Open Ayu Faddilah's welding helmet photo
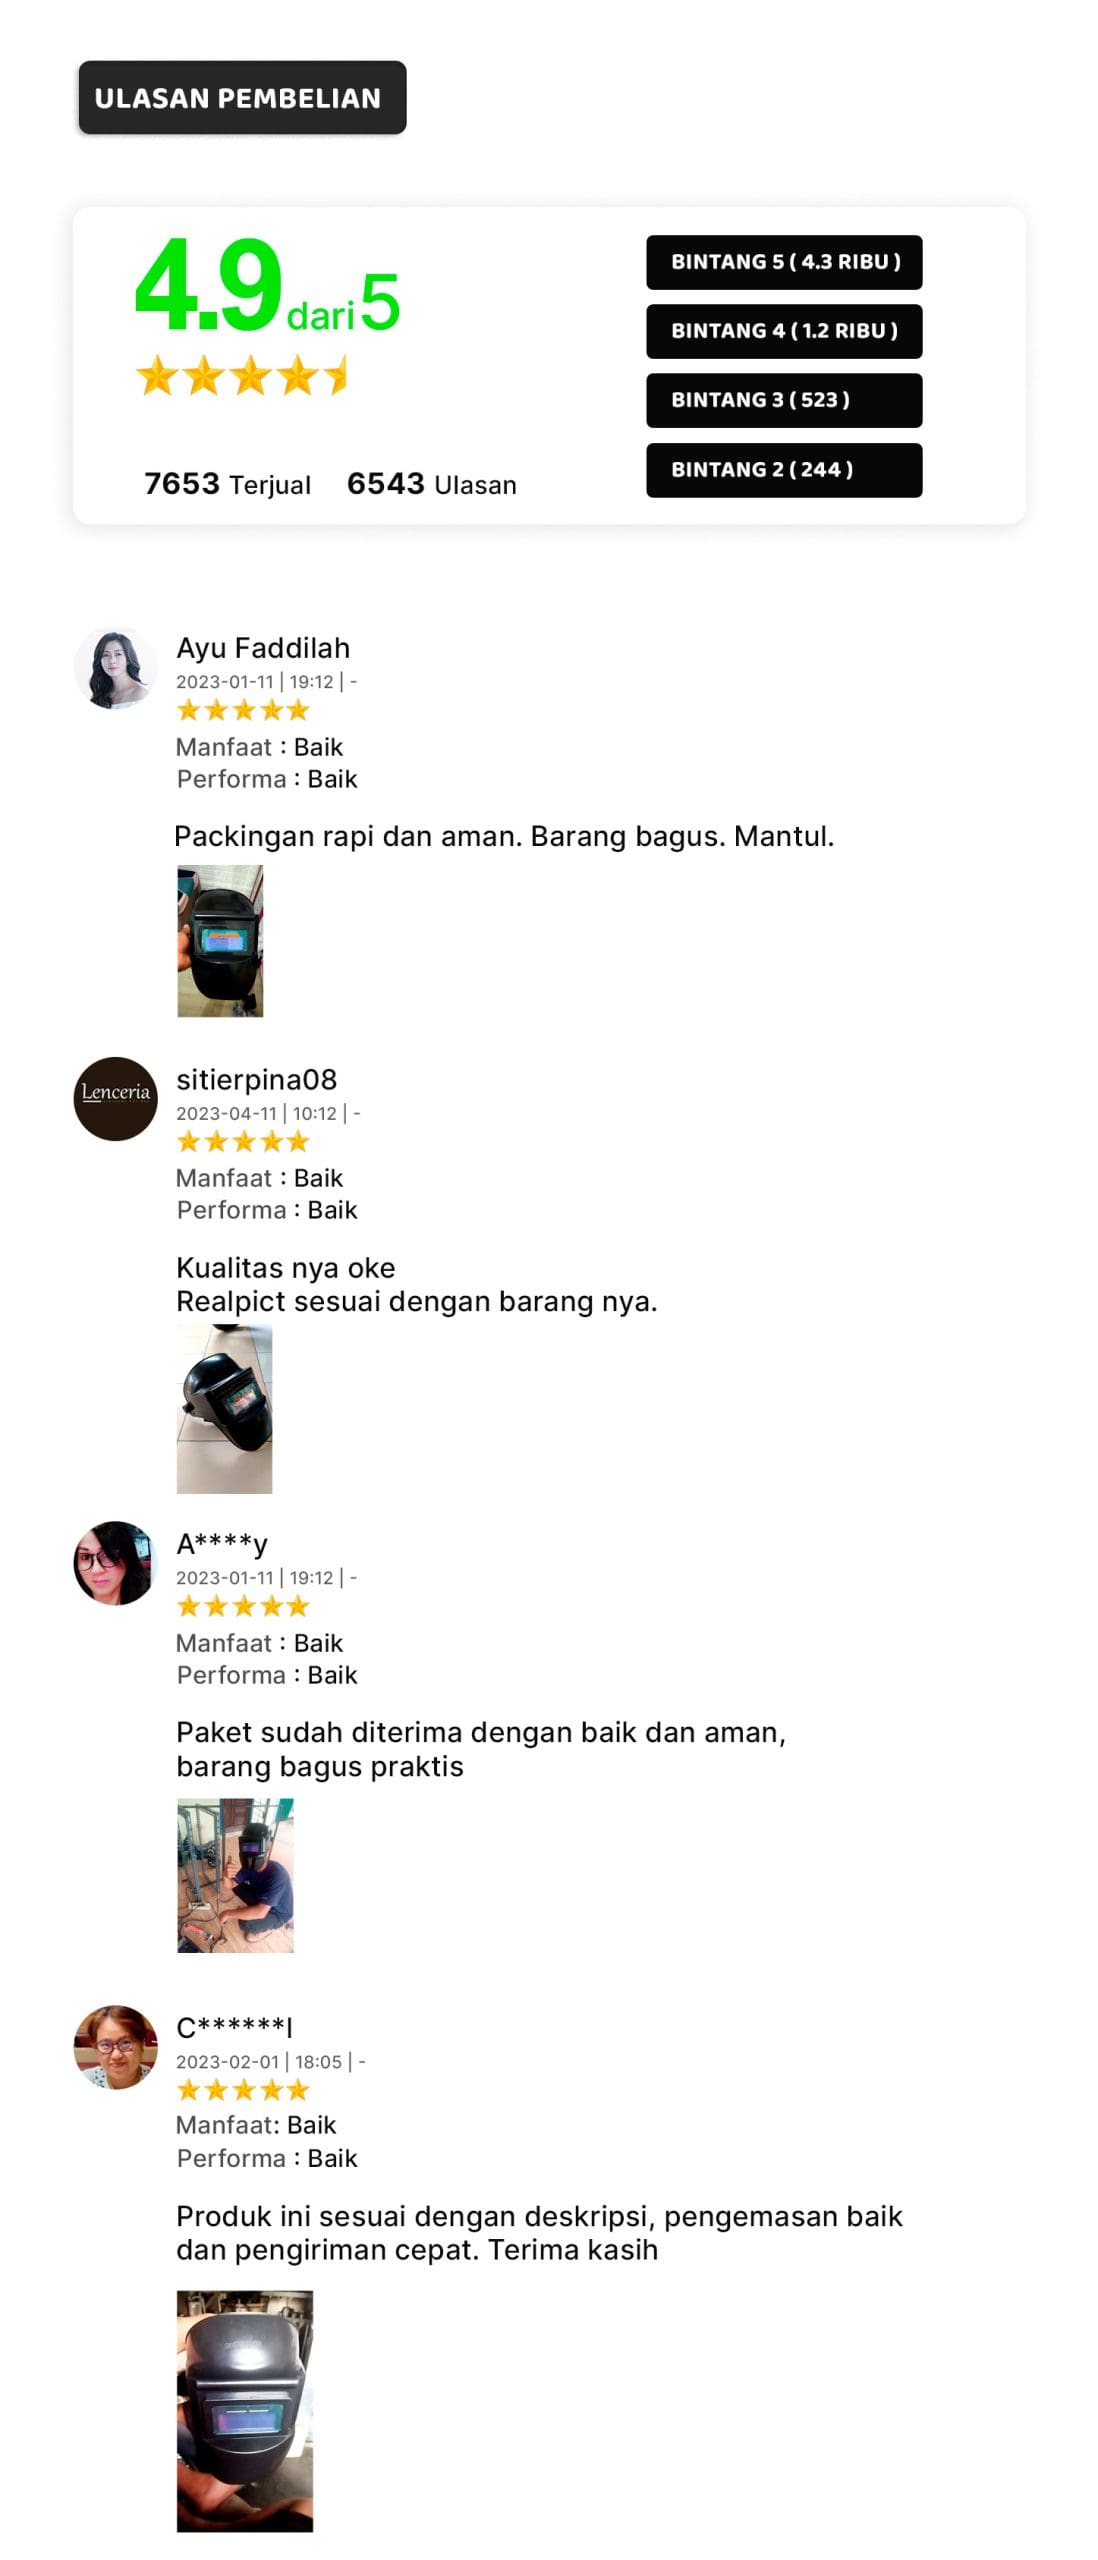Image resolution: width=1098 pixels, height=2560 pixels. [220, 941]
